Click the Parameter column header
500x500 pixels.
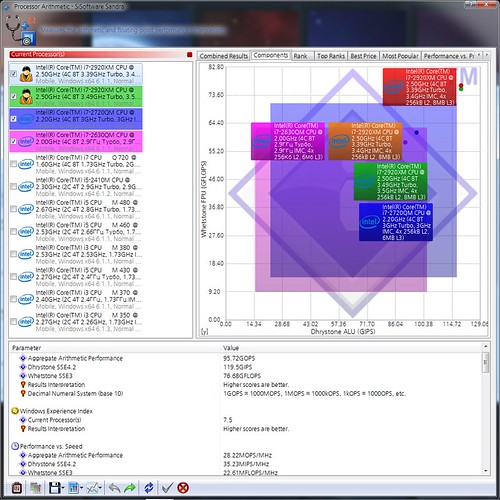coord(114,348)
